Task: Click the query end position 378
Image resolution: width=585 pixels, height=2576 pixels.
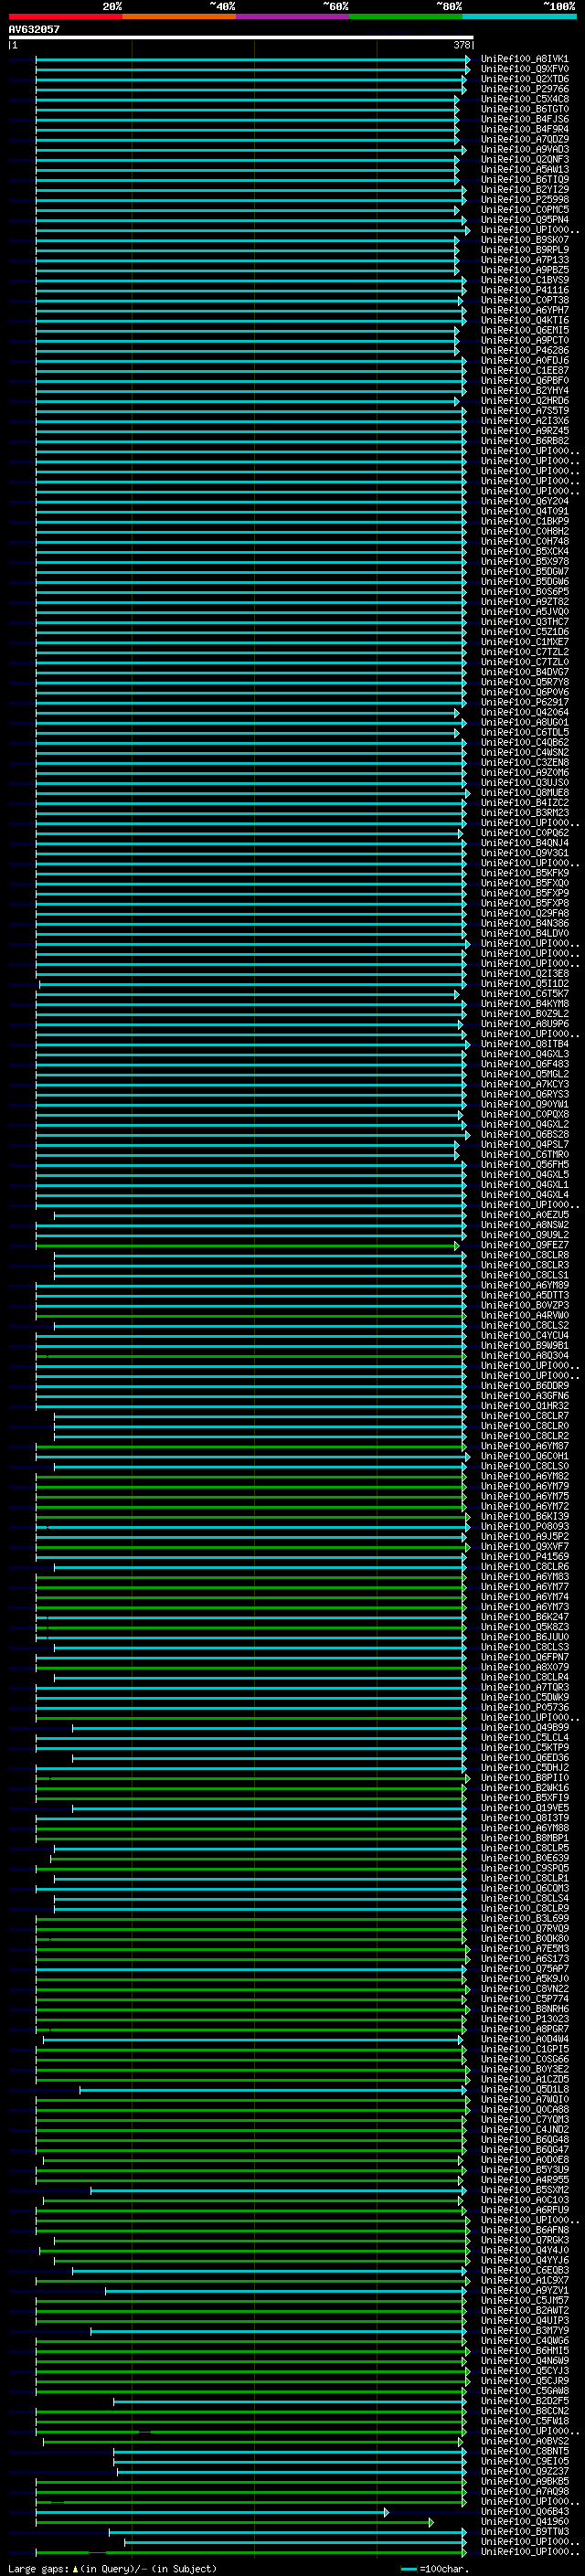Action: point(462,45)
